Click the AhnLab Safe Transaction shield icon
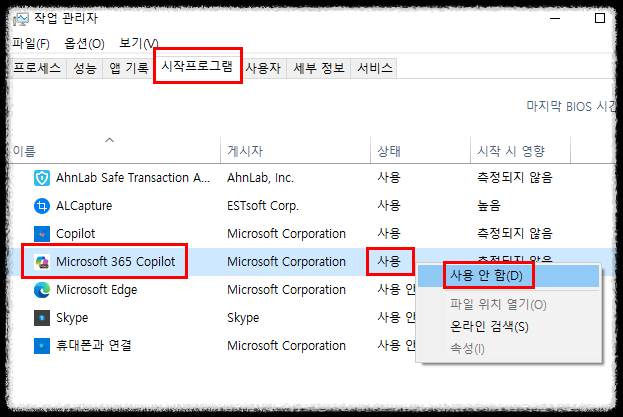 coord(42,178)
